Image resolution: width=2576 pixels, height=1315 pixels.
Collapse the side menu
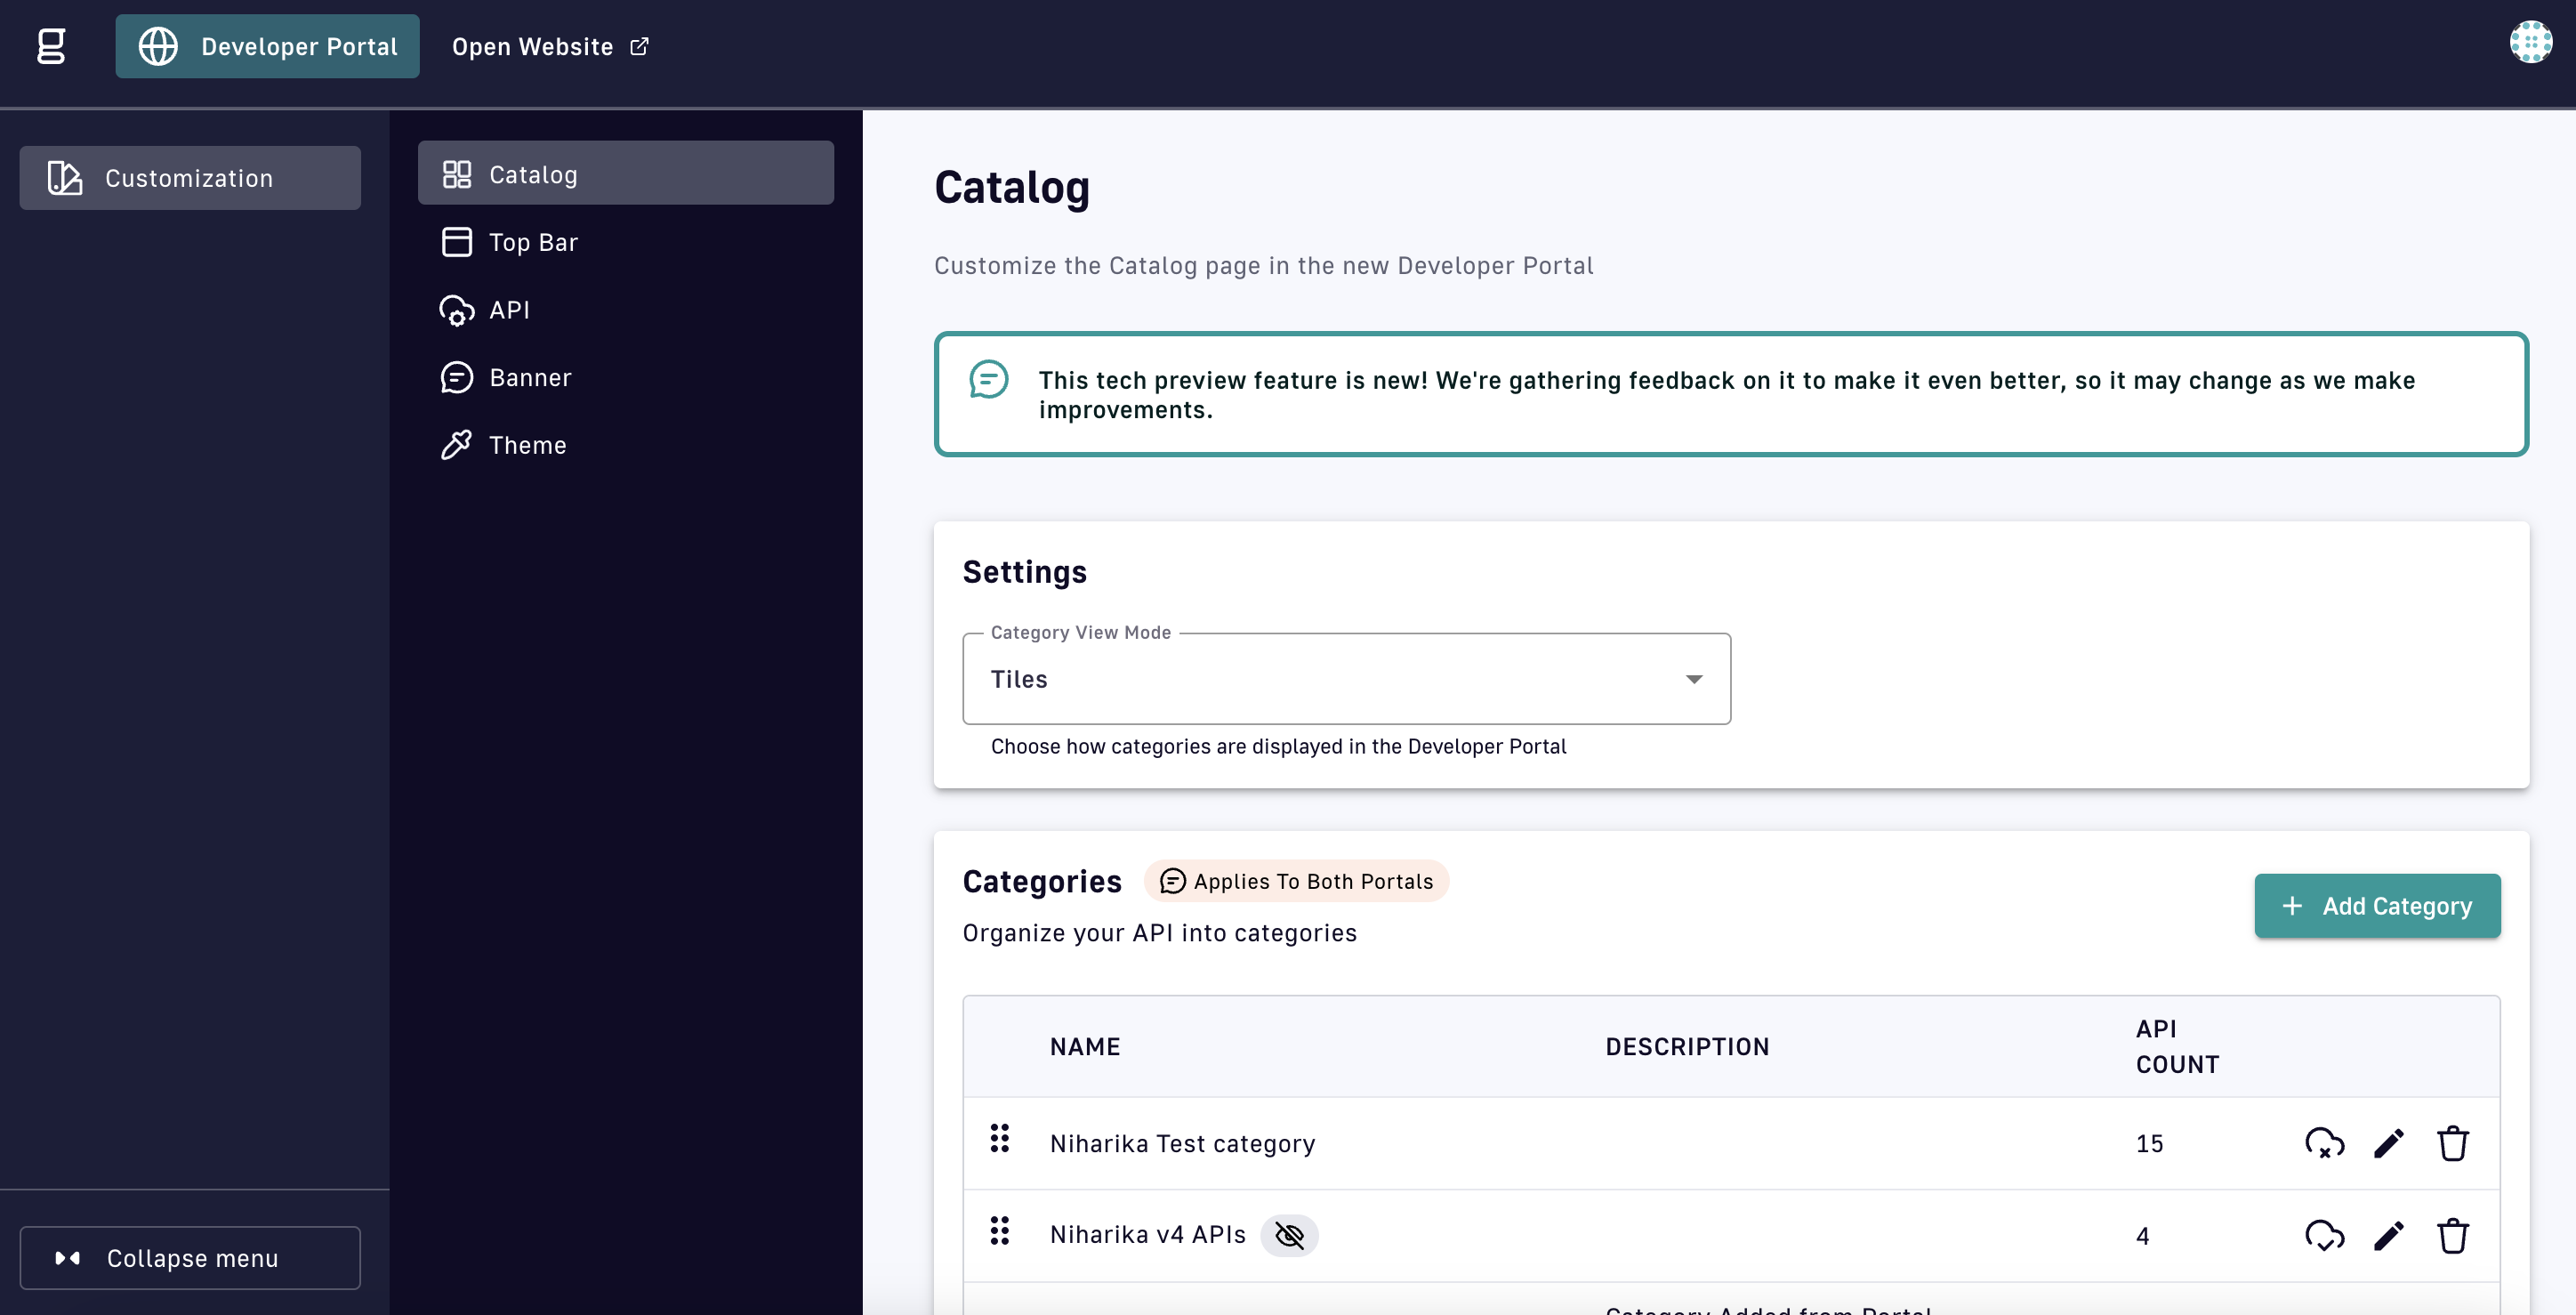click(190, 1258)
